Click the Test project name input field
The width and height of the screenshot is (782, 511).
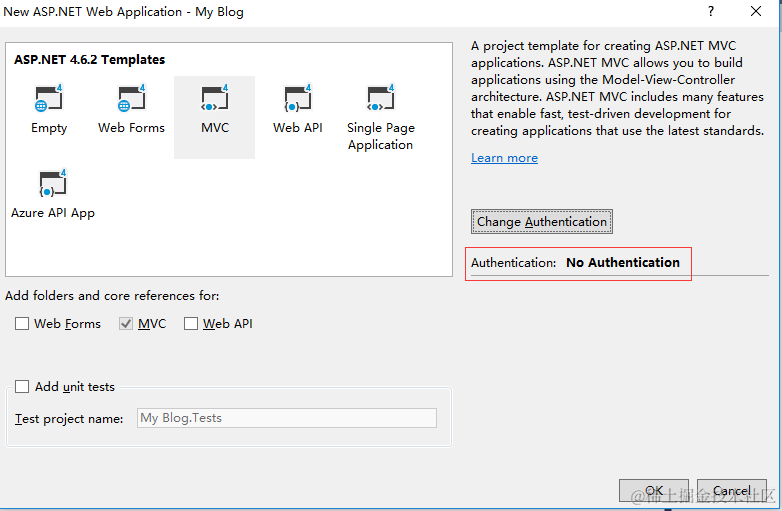coord(287,418)
